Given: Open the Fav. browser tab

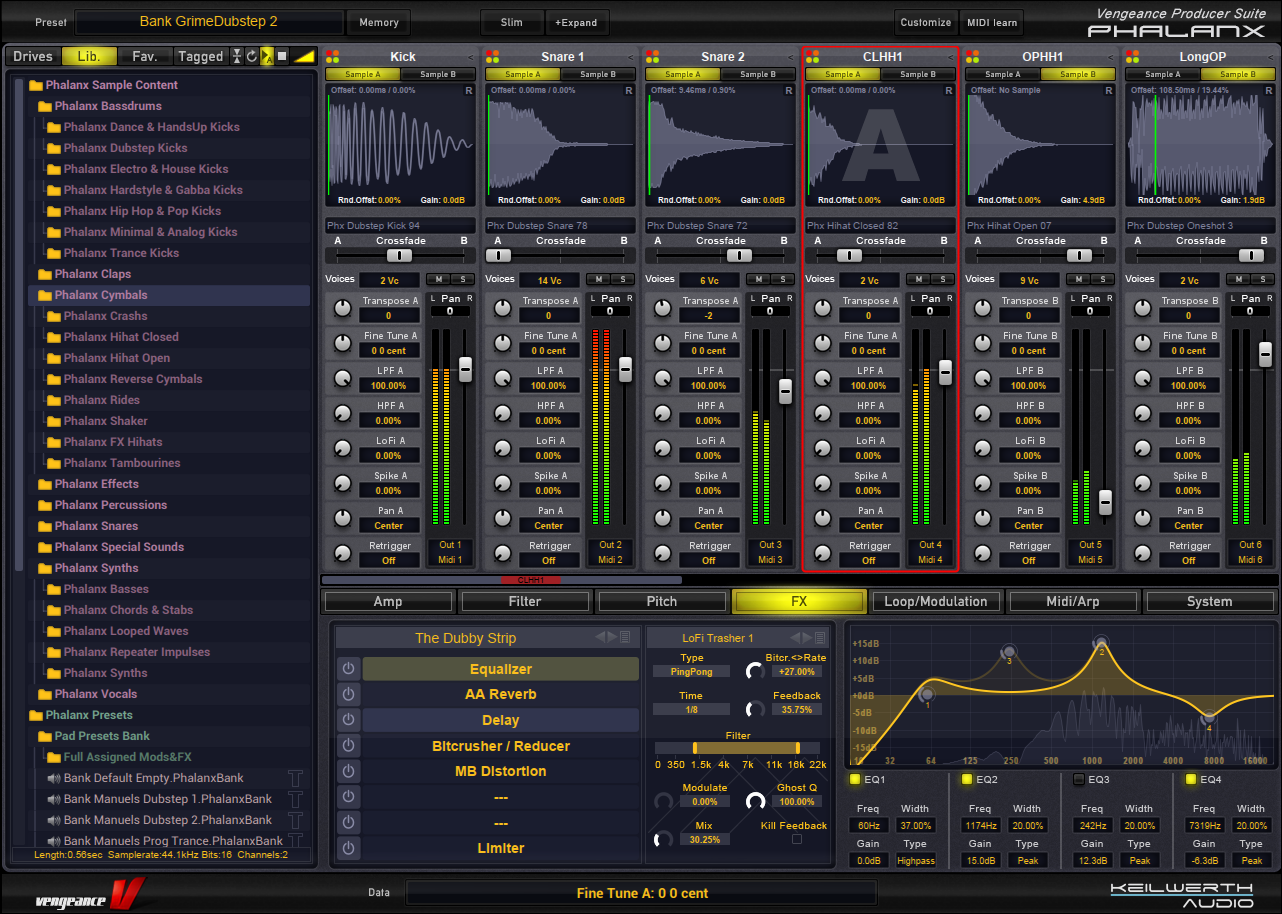Looking at the screenshot, I should coord(145,57).
